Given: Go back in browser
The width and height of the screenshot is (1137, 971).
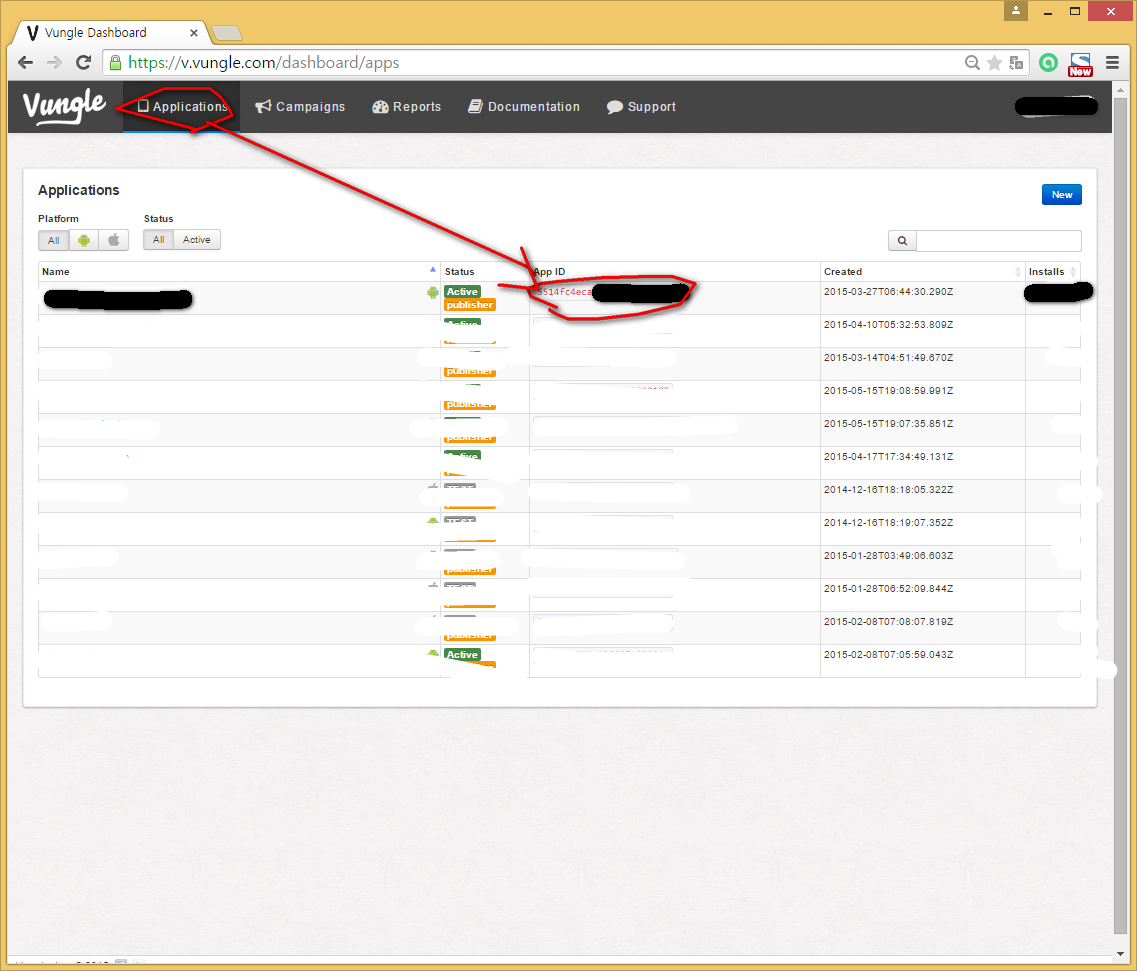Looking at the screenshot, I should click(25, 62).
